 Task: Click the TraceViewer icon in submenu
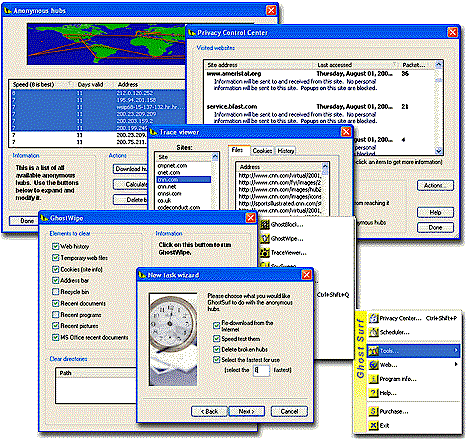(x=265, y=253)
